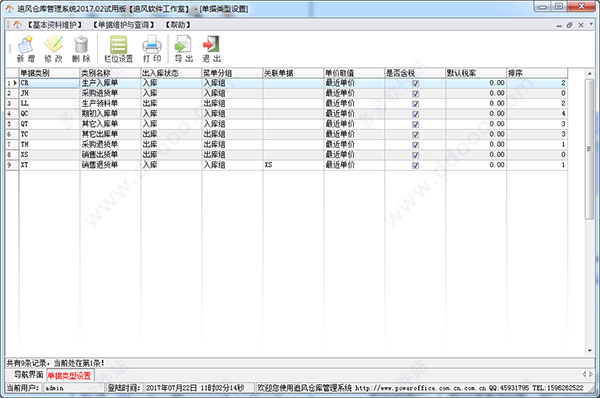The width and height of the screenshot is (600, 398).
Task: Click the 默认税率 column header
Action: point(476,73)
